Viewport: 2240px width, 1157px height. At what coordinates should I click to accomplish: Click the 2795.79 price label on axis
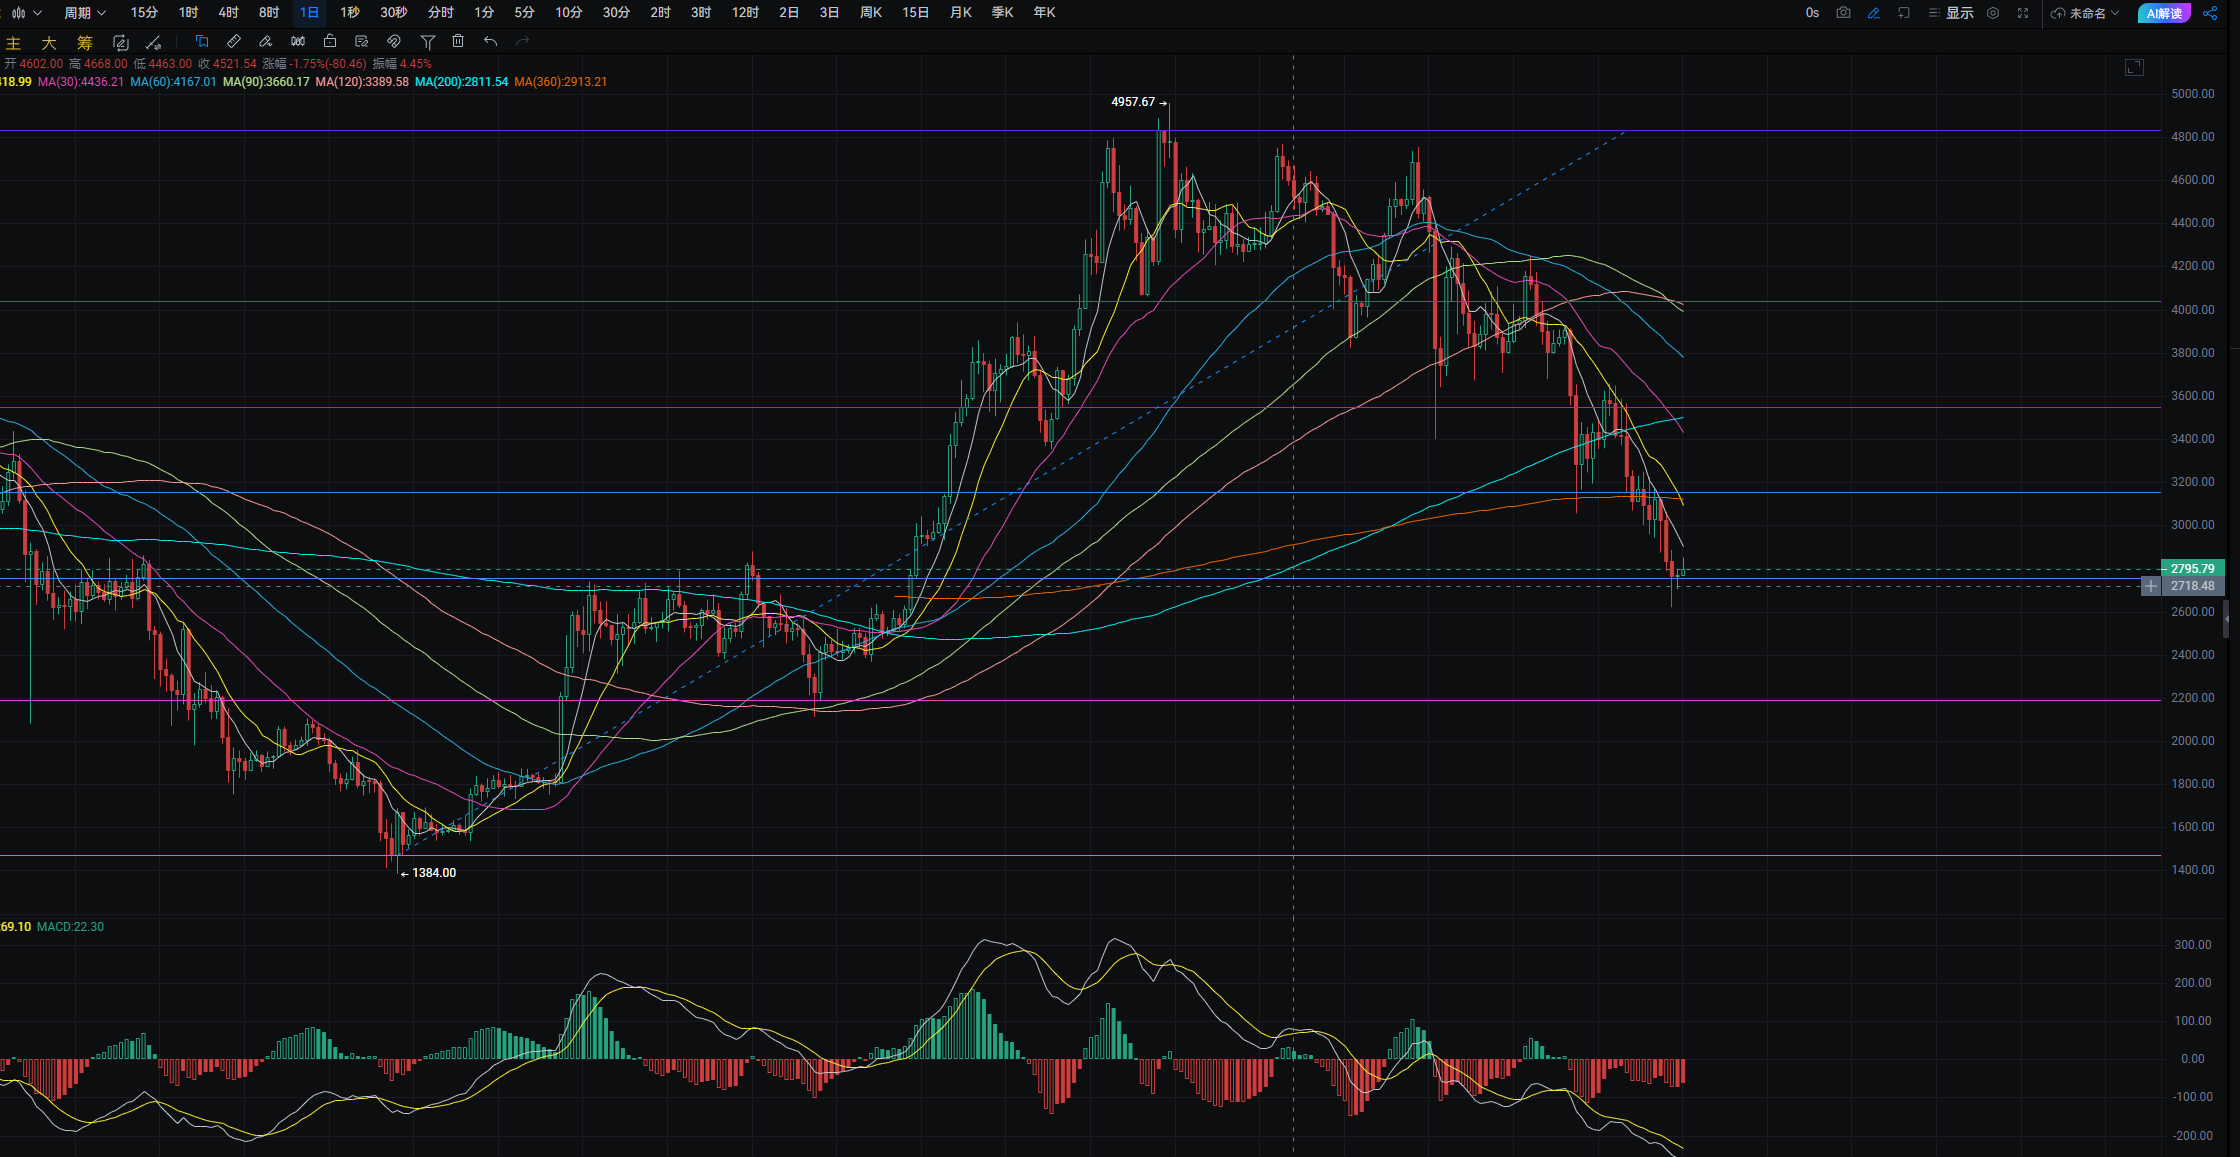point(2192,568)
